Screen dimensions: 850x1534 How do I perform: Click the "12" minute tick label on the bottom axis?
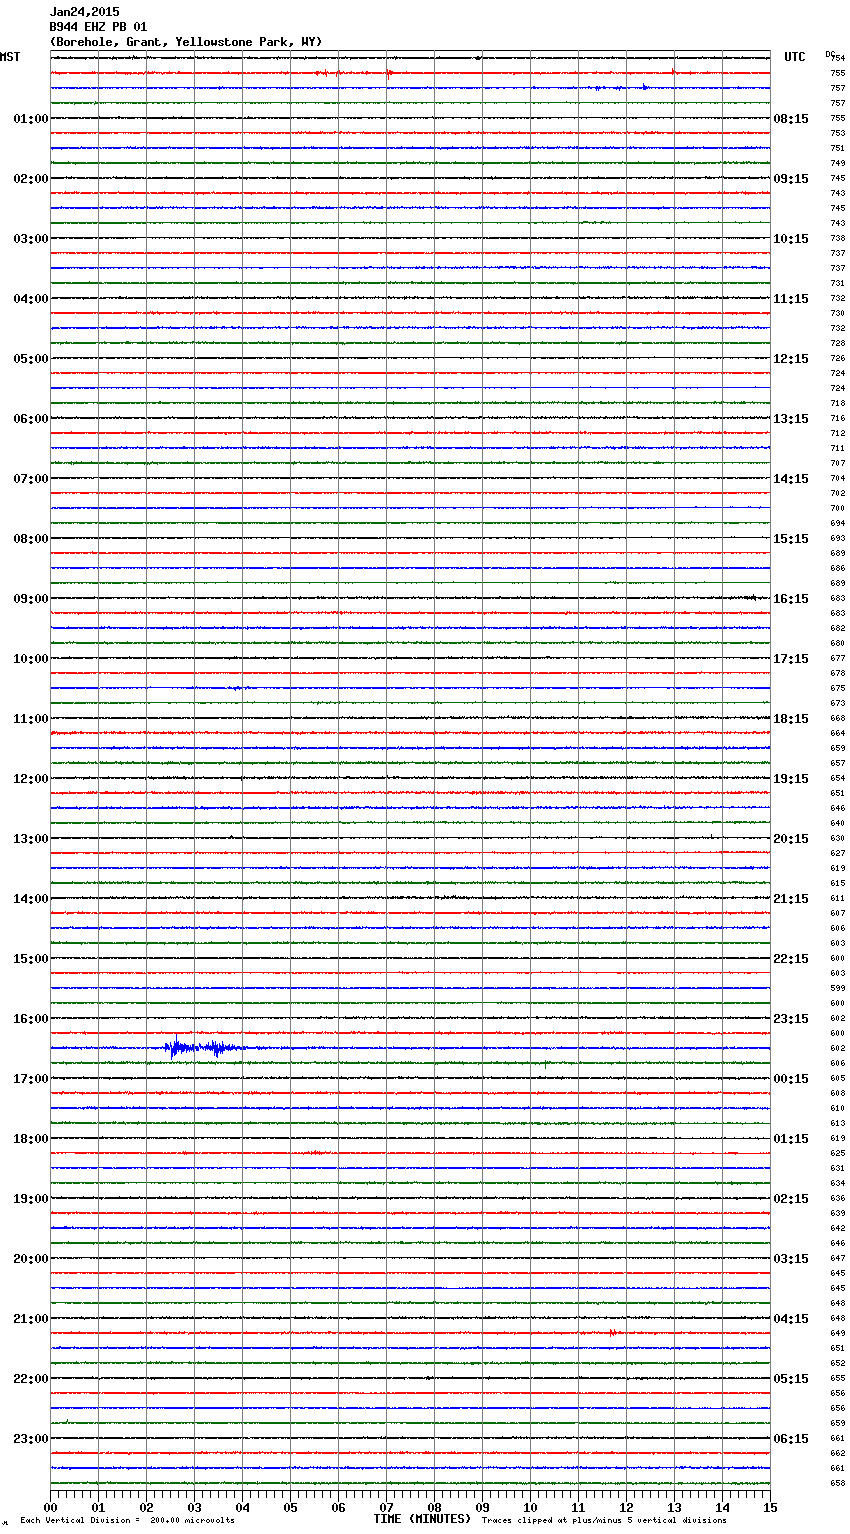tap(626, 1507)
